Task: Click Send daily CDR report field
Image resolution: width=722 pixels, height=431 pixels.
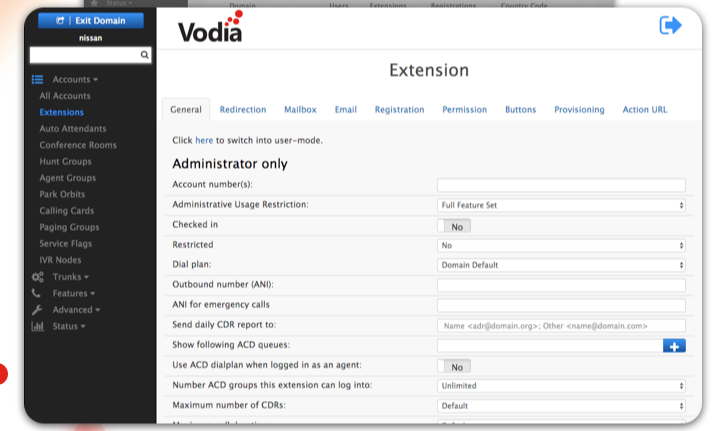Action: 561,326
